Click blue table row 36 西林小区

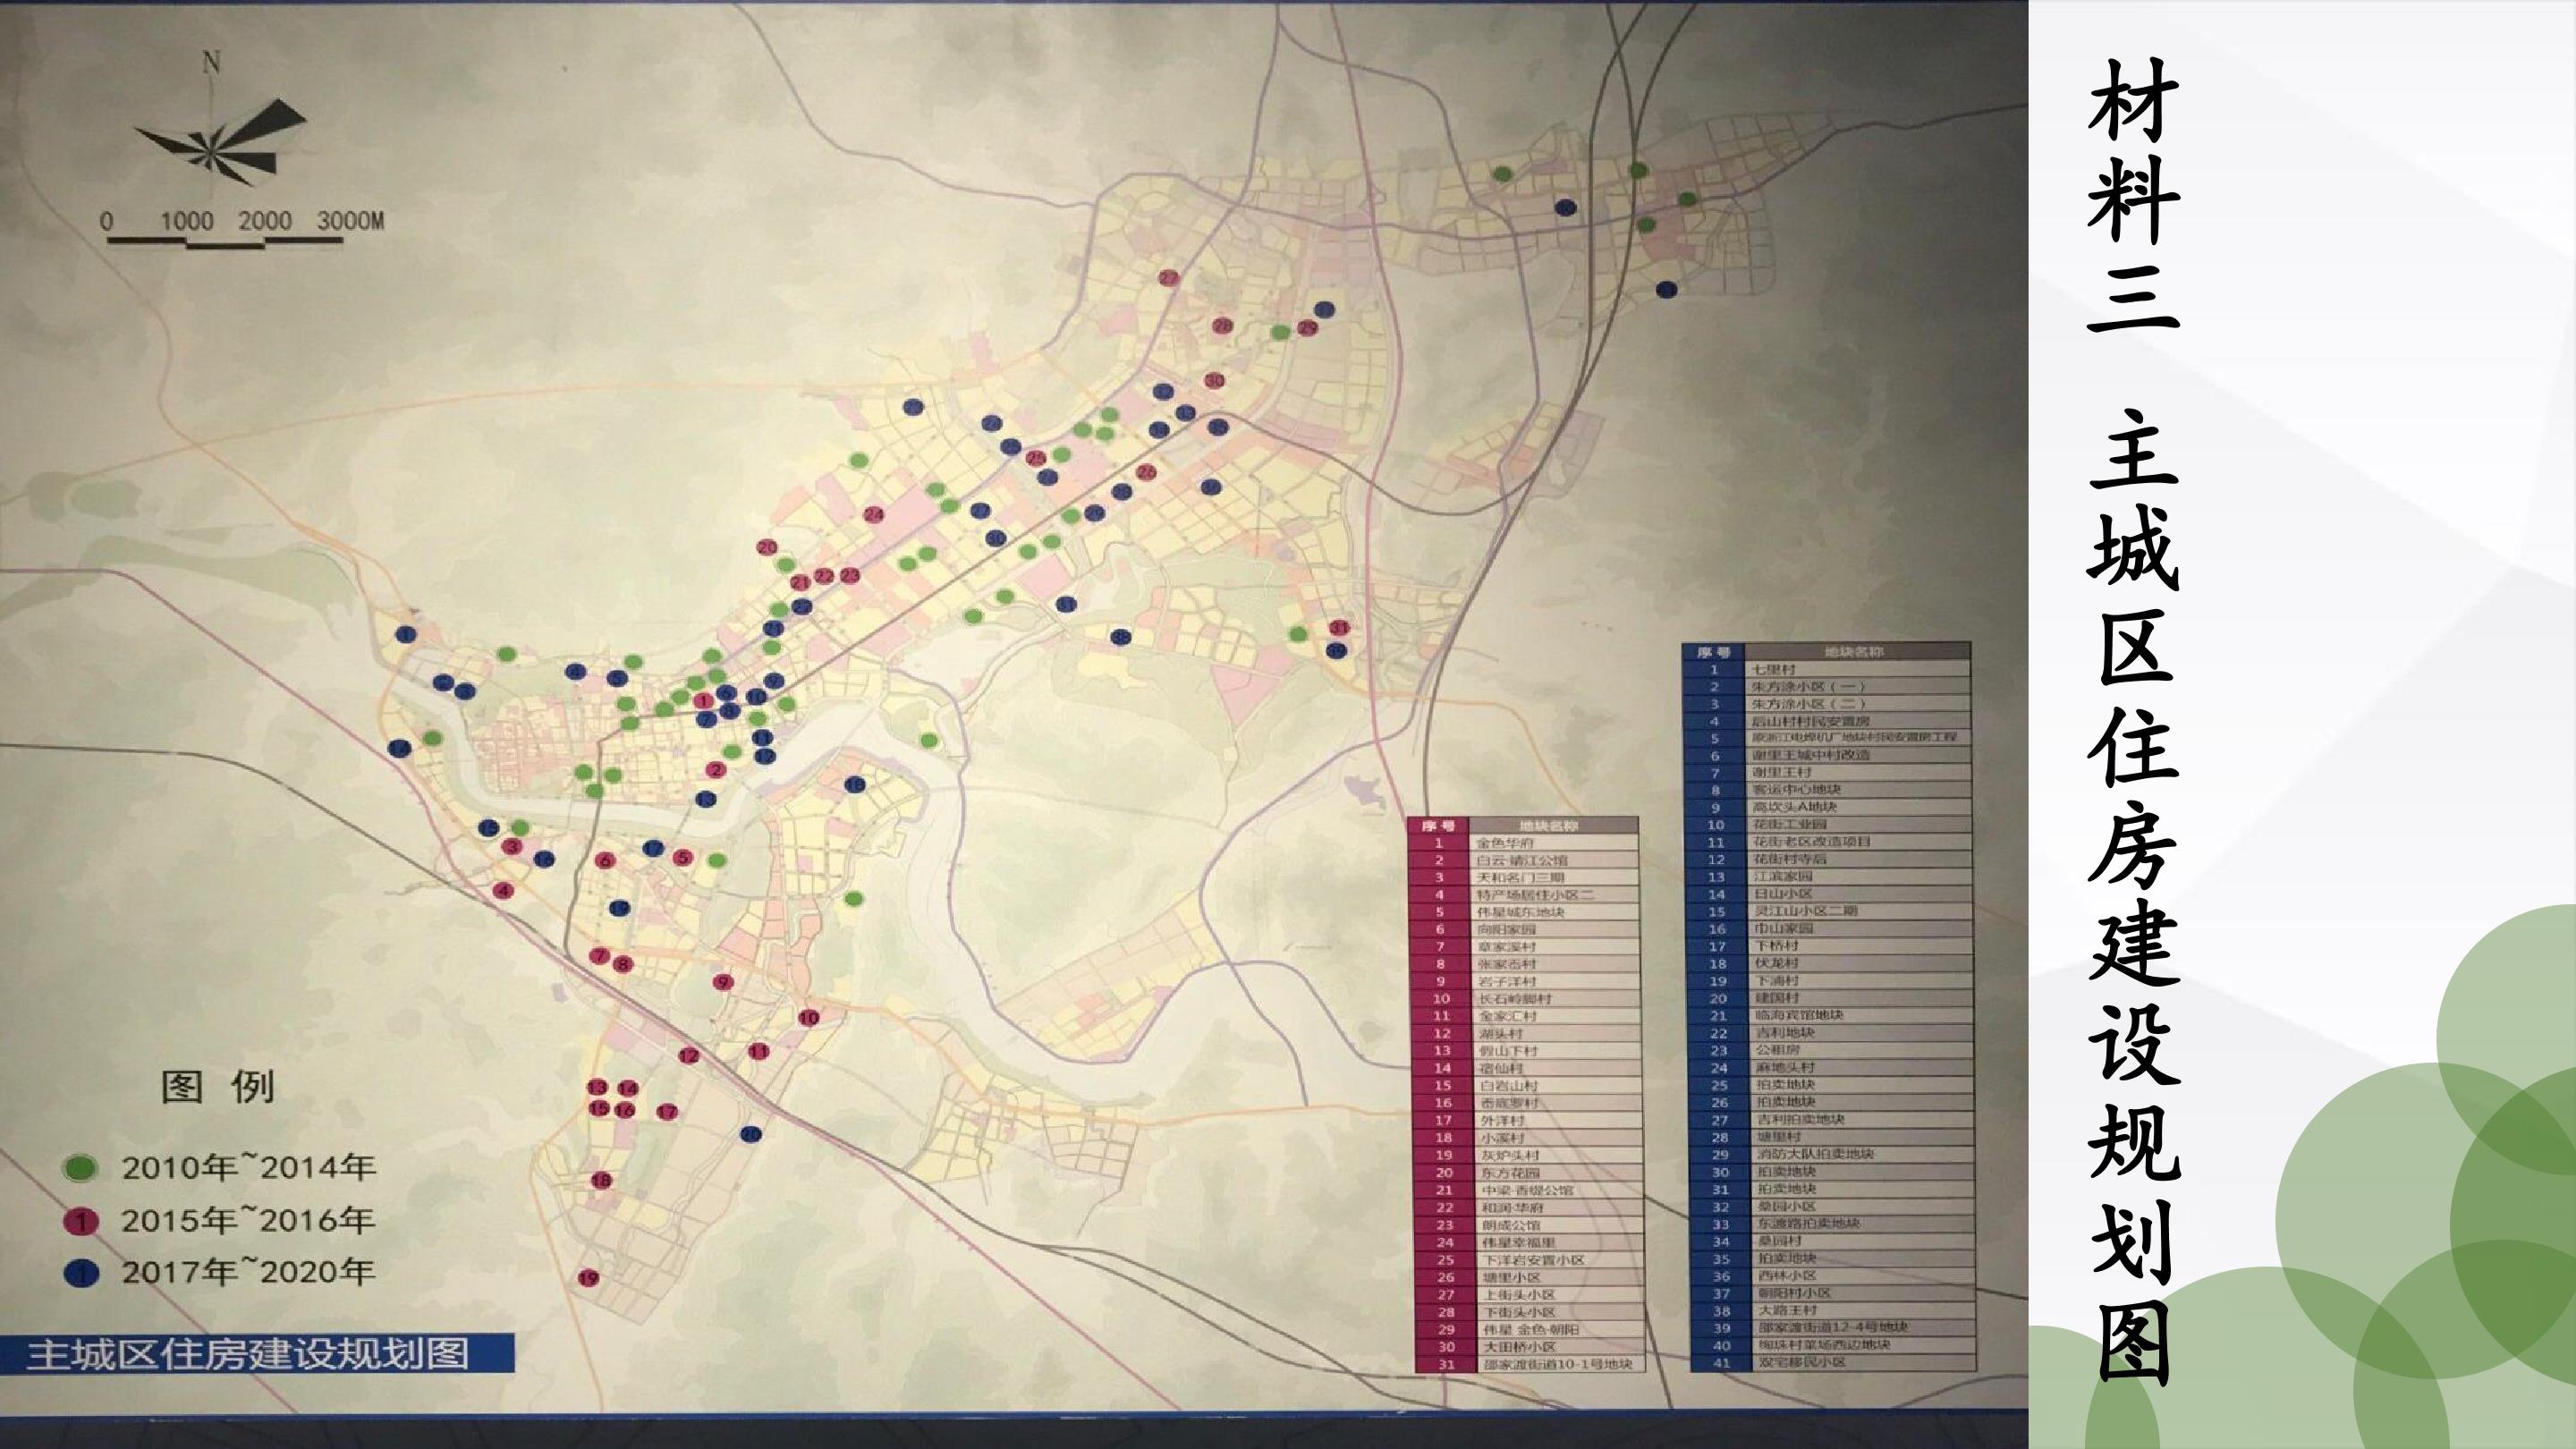(1832, 1275)
